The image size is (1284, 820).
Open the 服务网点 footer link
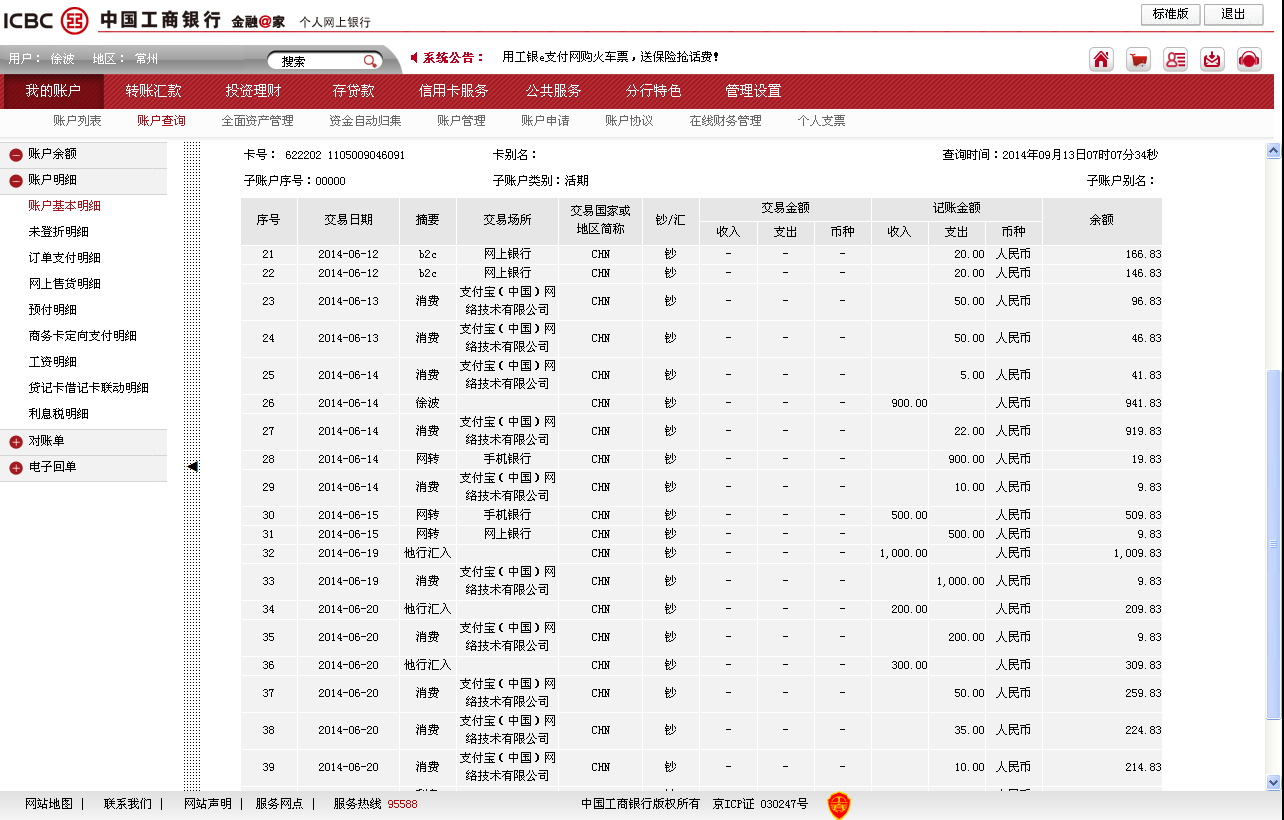click(x=279, y=804)
